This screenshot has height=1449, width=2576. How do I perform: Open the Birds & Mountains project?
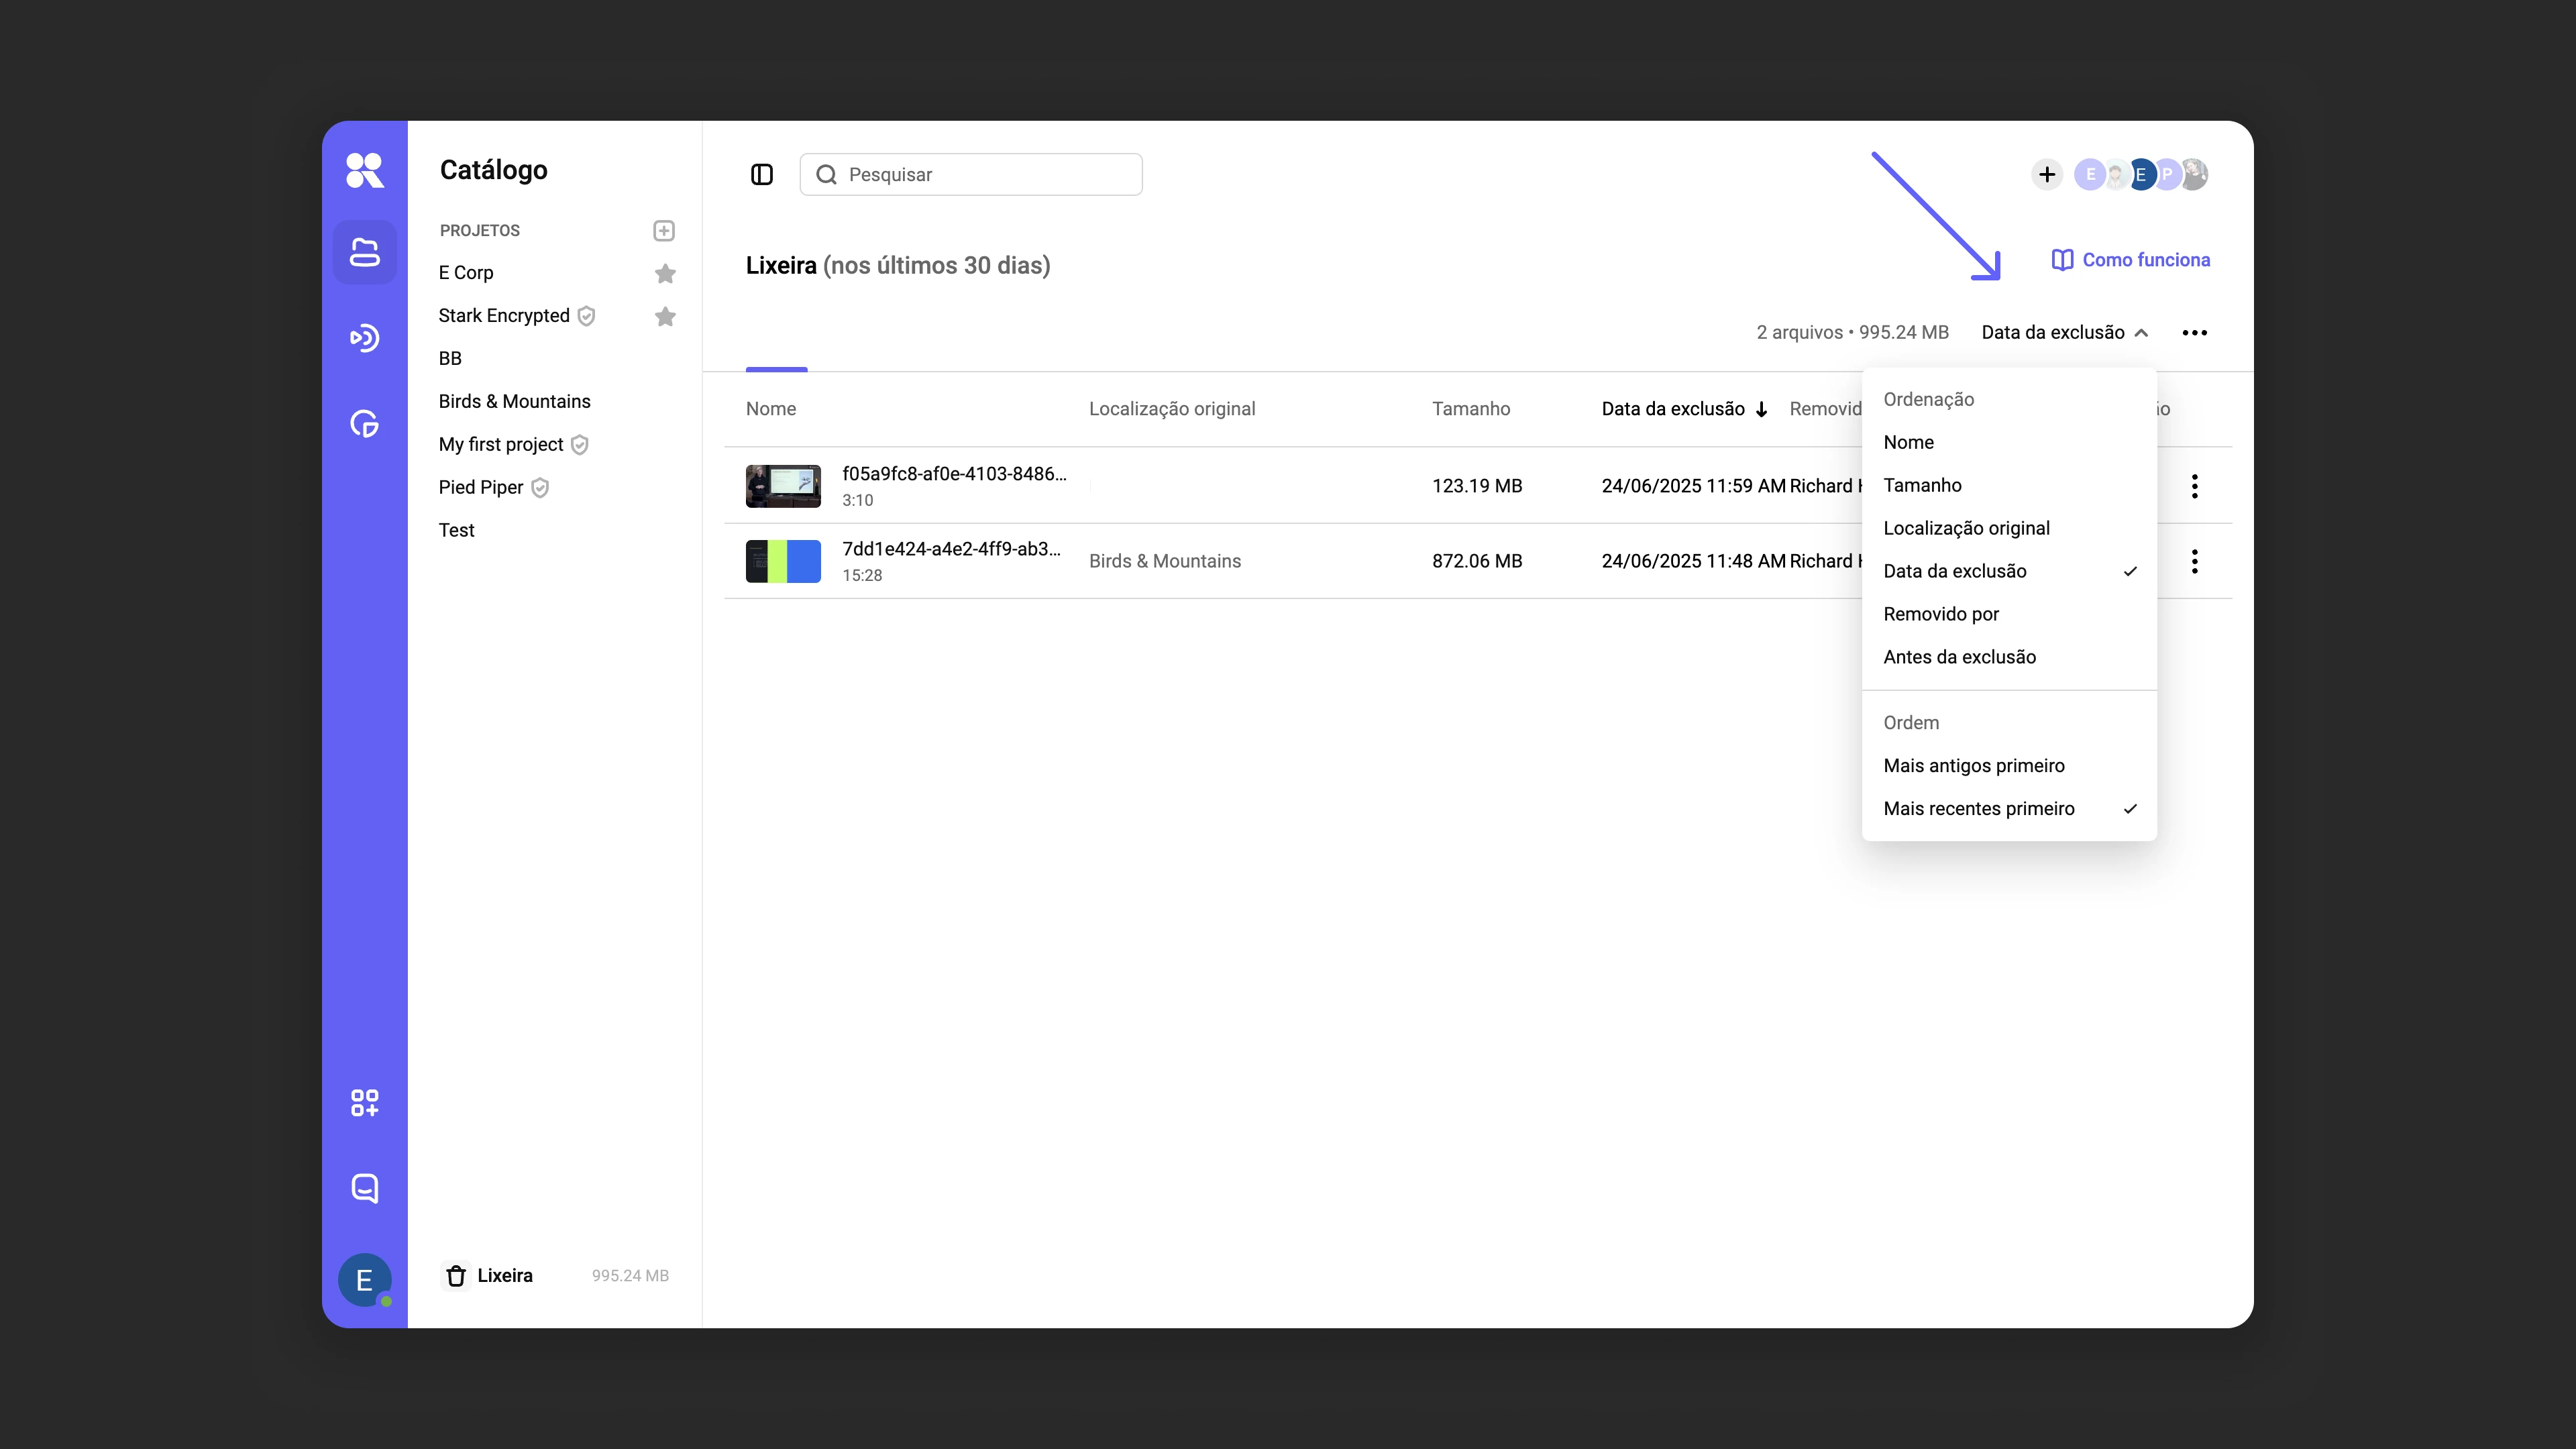(x=514, y=402)
